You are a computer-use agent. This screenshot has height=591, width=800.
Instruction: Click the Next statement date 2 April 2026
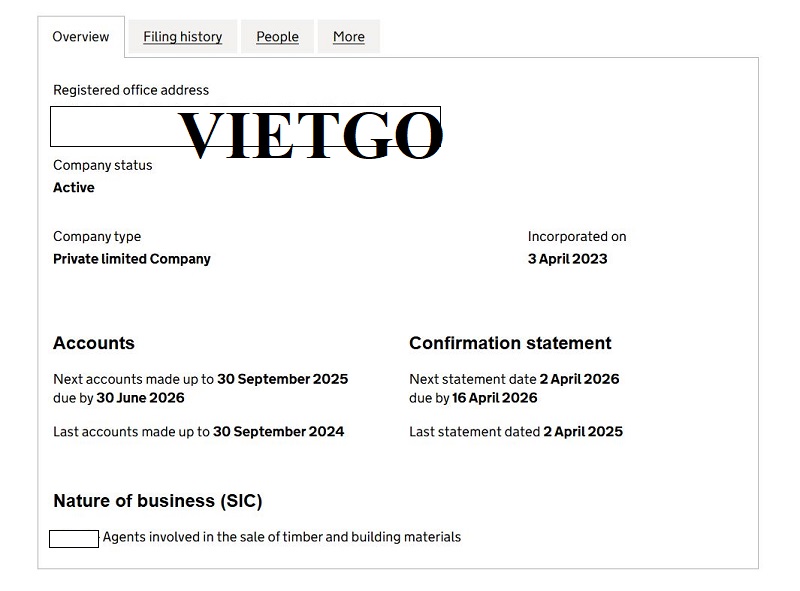point(514,379)
